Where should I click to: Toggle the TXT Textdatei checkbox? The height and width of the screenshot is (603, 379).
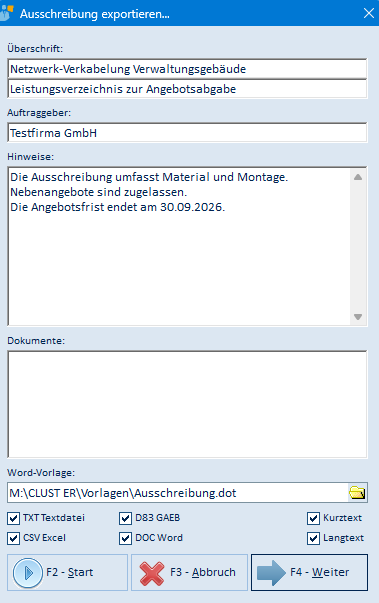click(x=13, y=518)
